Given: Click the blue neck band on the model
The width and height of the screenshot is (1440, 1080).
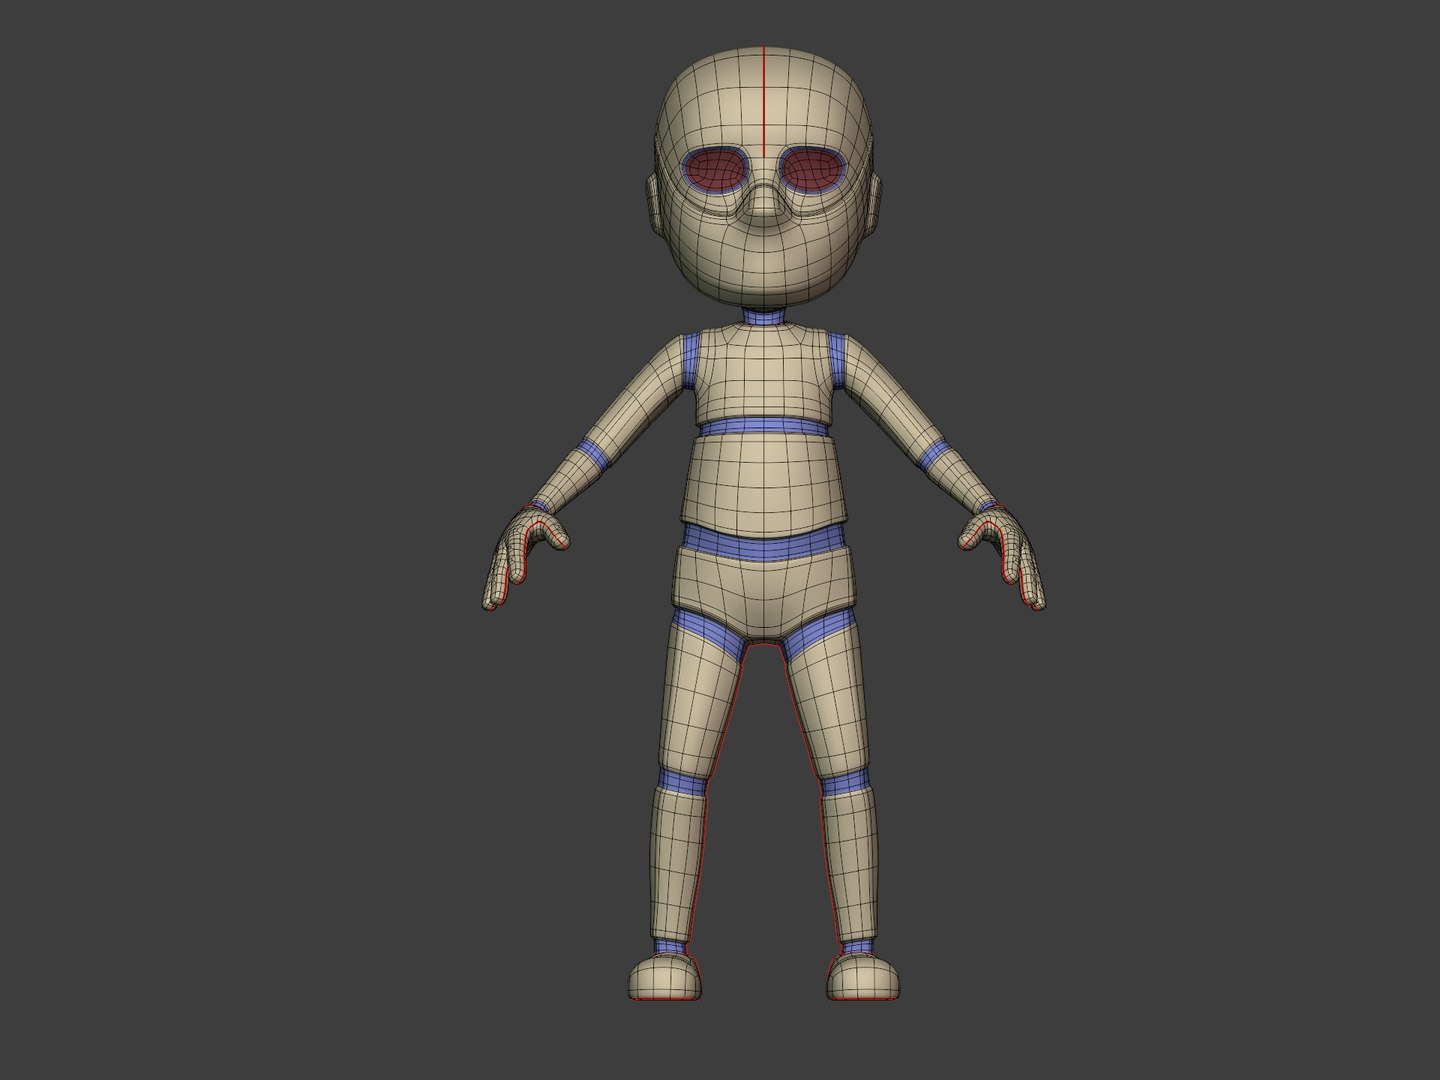Looking at the screenshot, I should coord(765,317).
